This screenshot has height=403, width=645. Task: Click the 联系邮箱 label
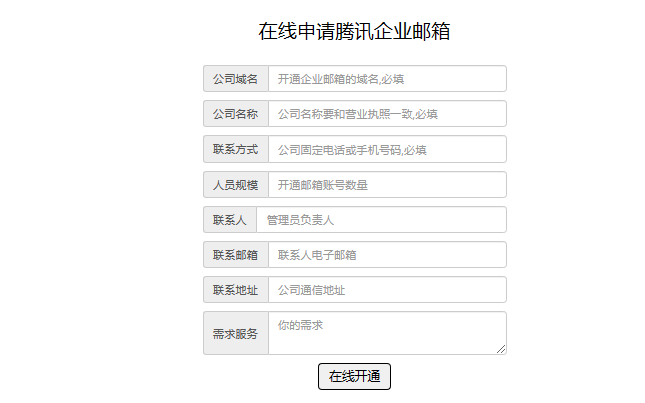[x=236, y=255]
